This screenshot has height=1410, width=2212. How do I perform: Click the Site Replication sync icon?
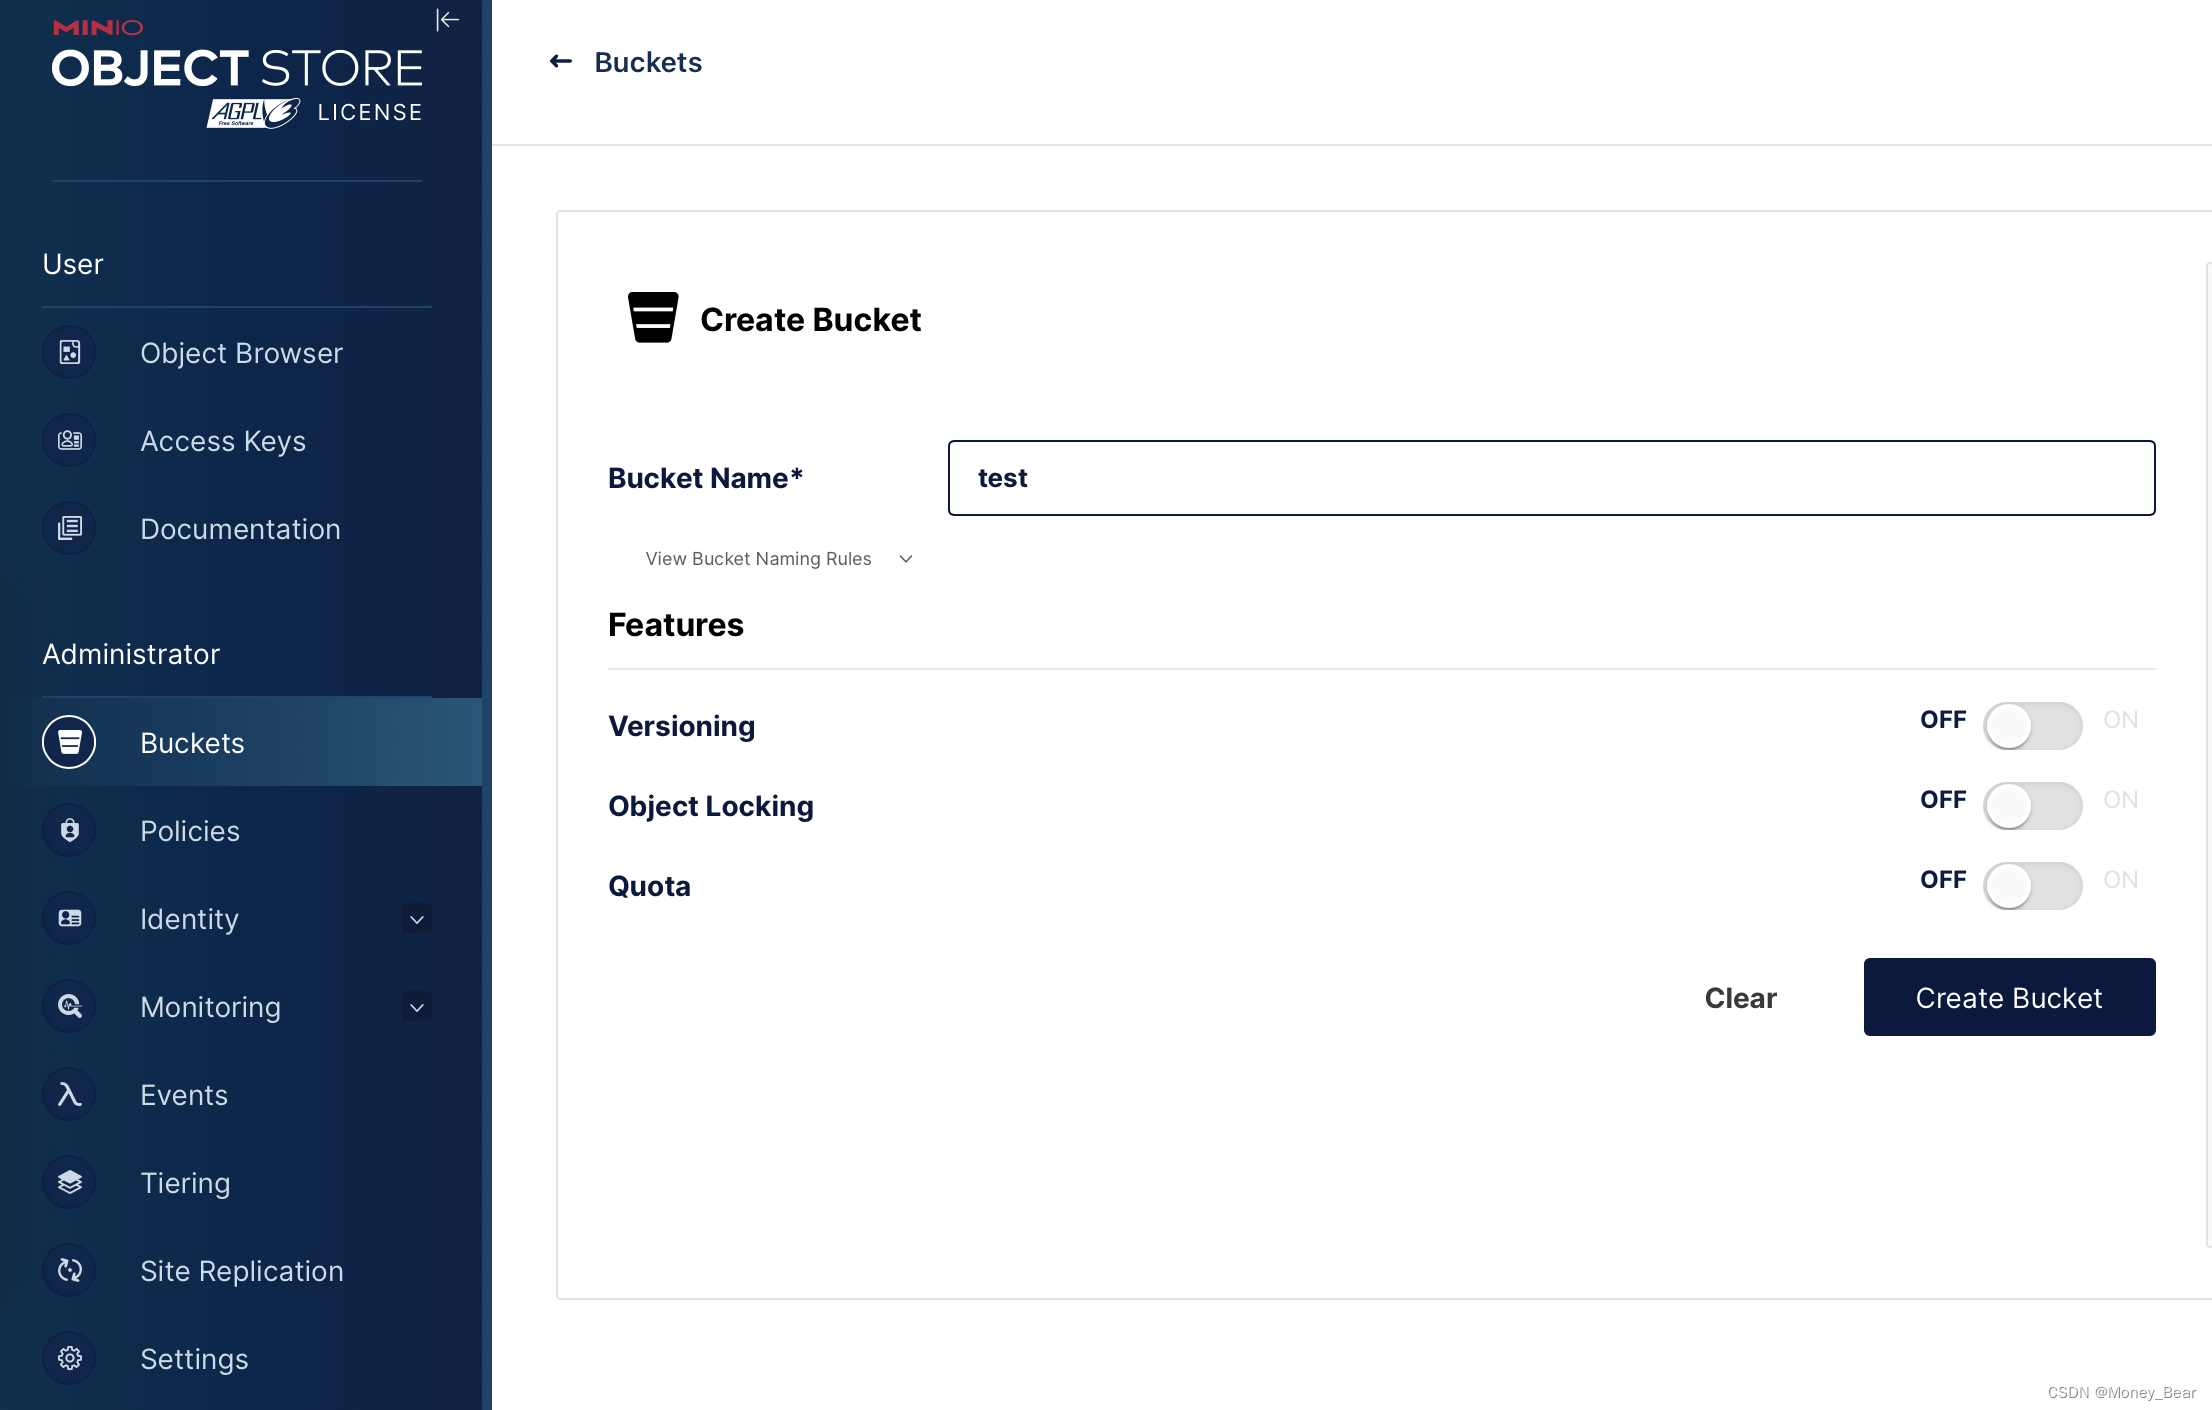[x=69, y=1271]
